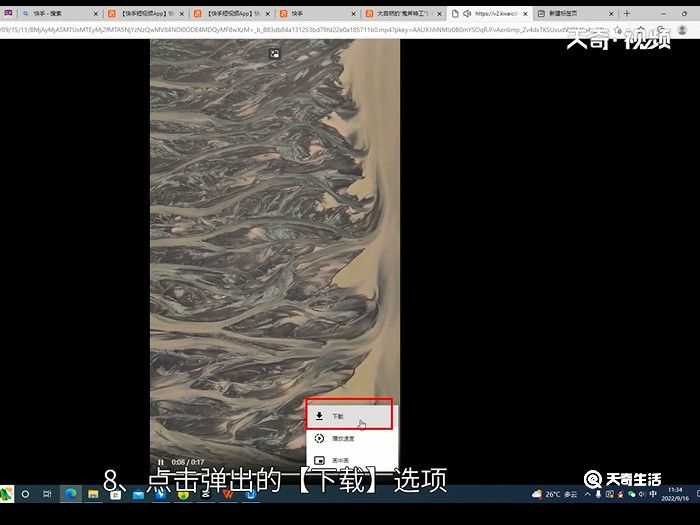Image resolution: width=700 pixels, height=525 pixels.
Task: Show hidden system tray icons
Action: click(588, 494)
